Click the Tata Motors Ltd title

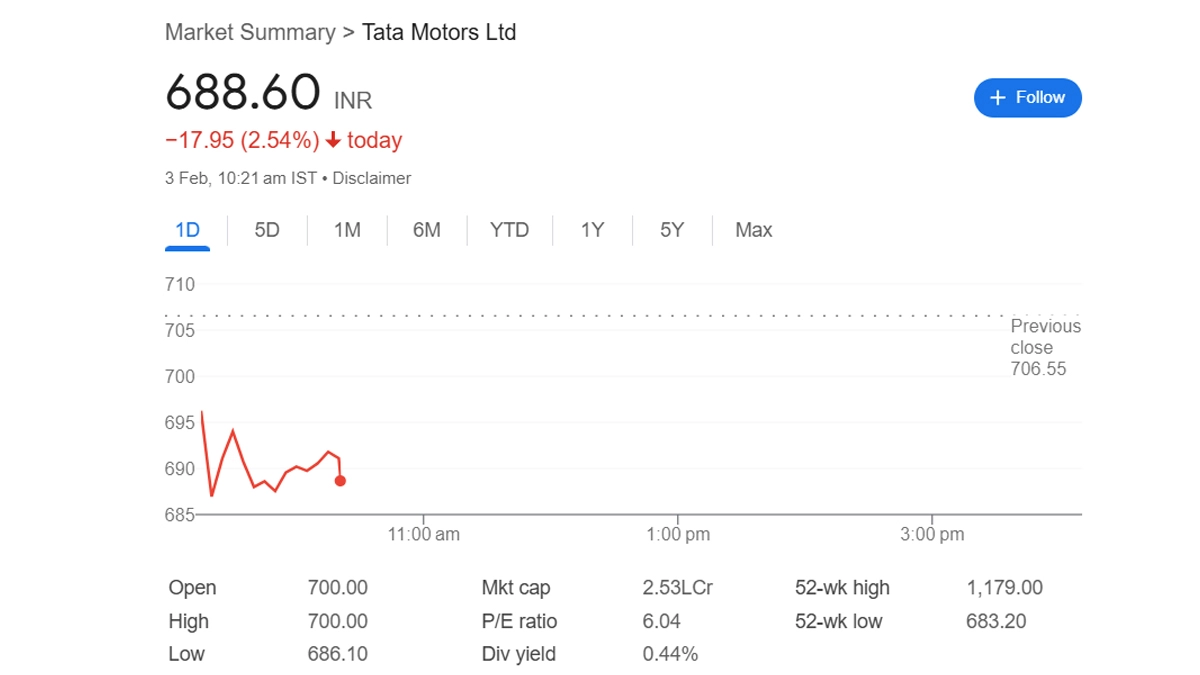coord(439,32)
